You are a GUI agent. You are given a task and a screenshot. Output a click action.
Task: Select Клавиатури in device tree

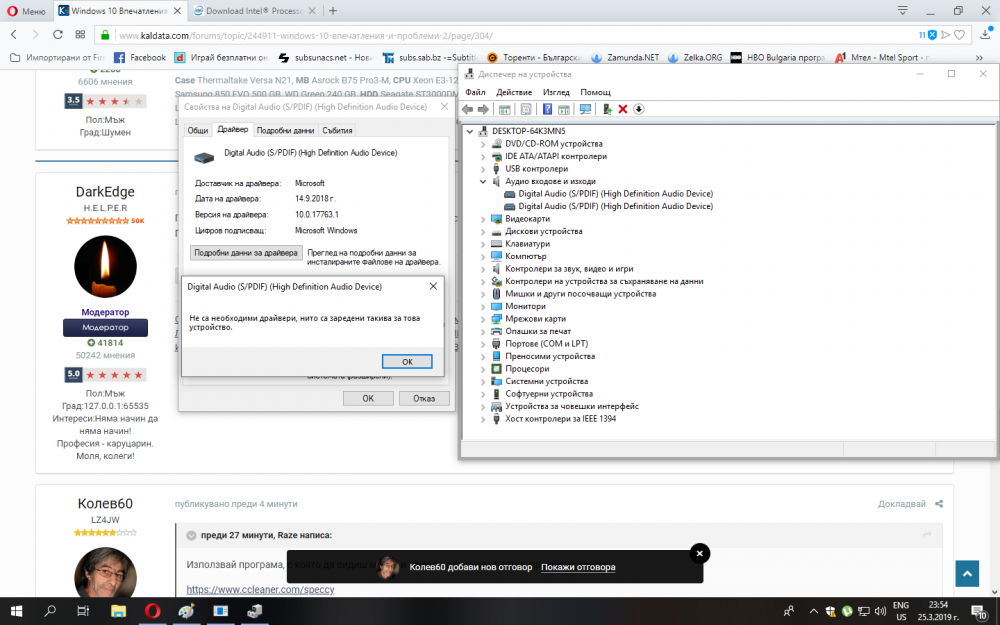click(527, 244)
